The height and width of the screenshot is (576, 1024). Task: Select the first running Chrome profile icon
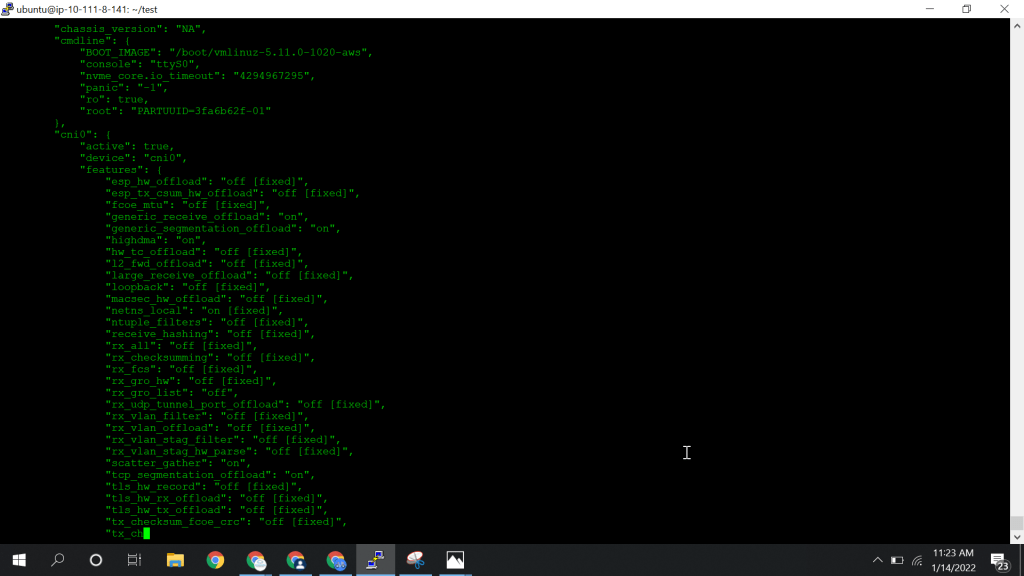pos(255,561)
